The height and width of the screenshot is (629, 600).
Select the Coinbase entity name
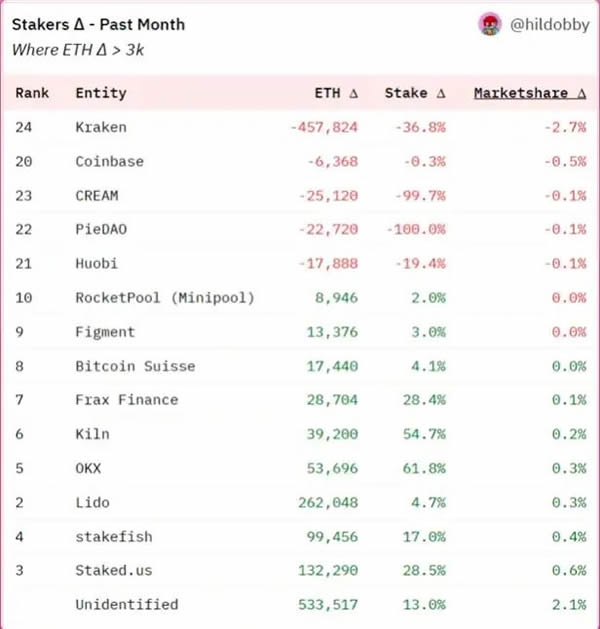pyautogui.click(x=109, y=161)
